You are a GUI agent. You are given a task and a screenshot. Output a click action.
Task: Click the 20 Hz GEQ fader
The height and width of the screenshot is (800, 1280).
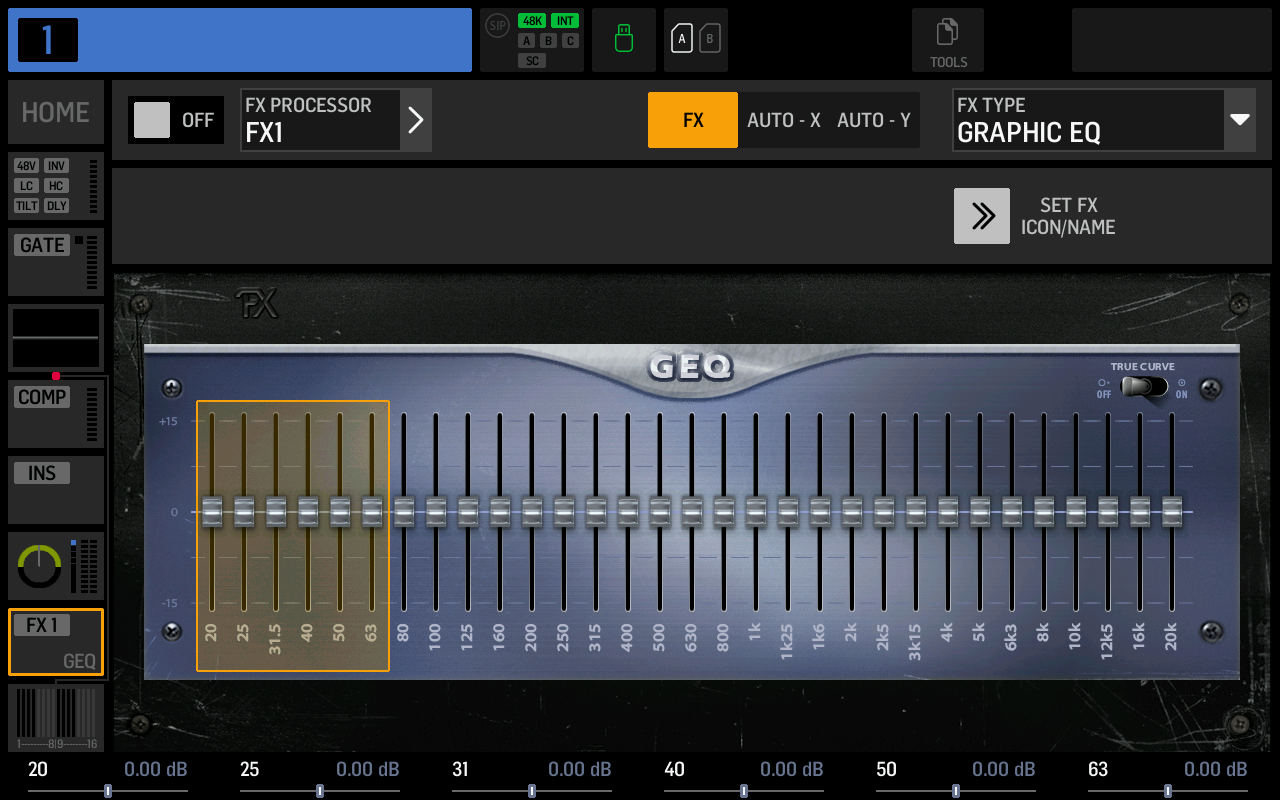click(211, 513)
